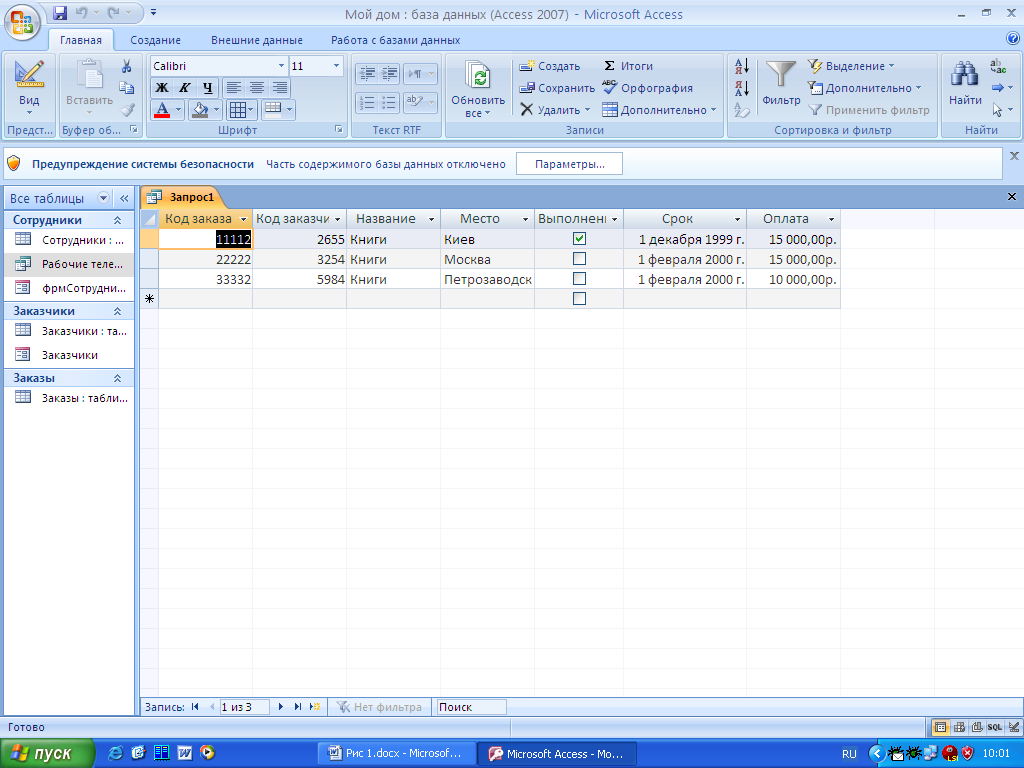
Task: Click the Go To arrow icon
Action: [998, 88]
